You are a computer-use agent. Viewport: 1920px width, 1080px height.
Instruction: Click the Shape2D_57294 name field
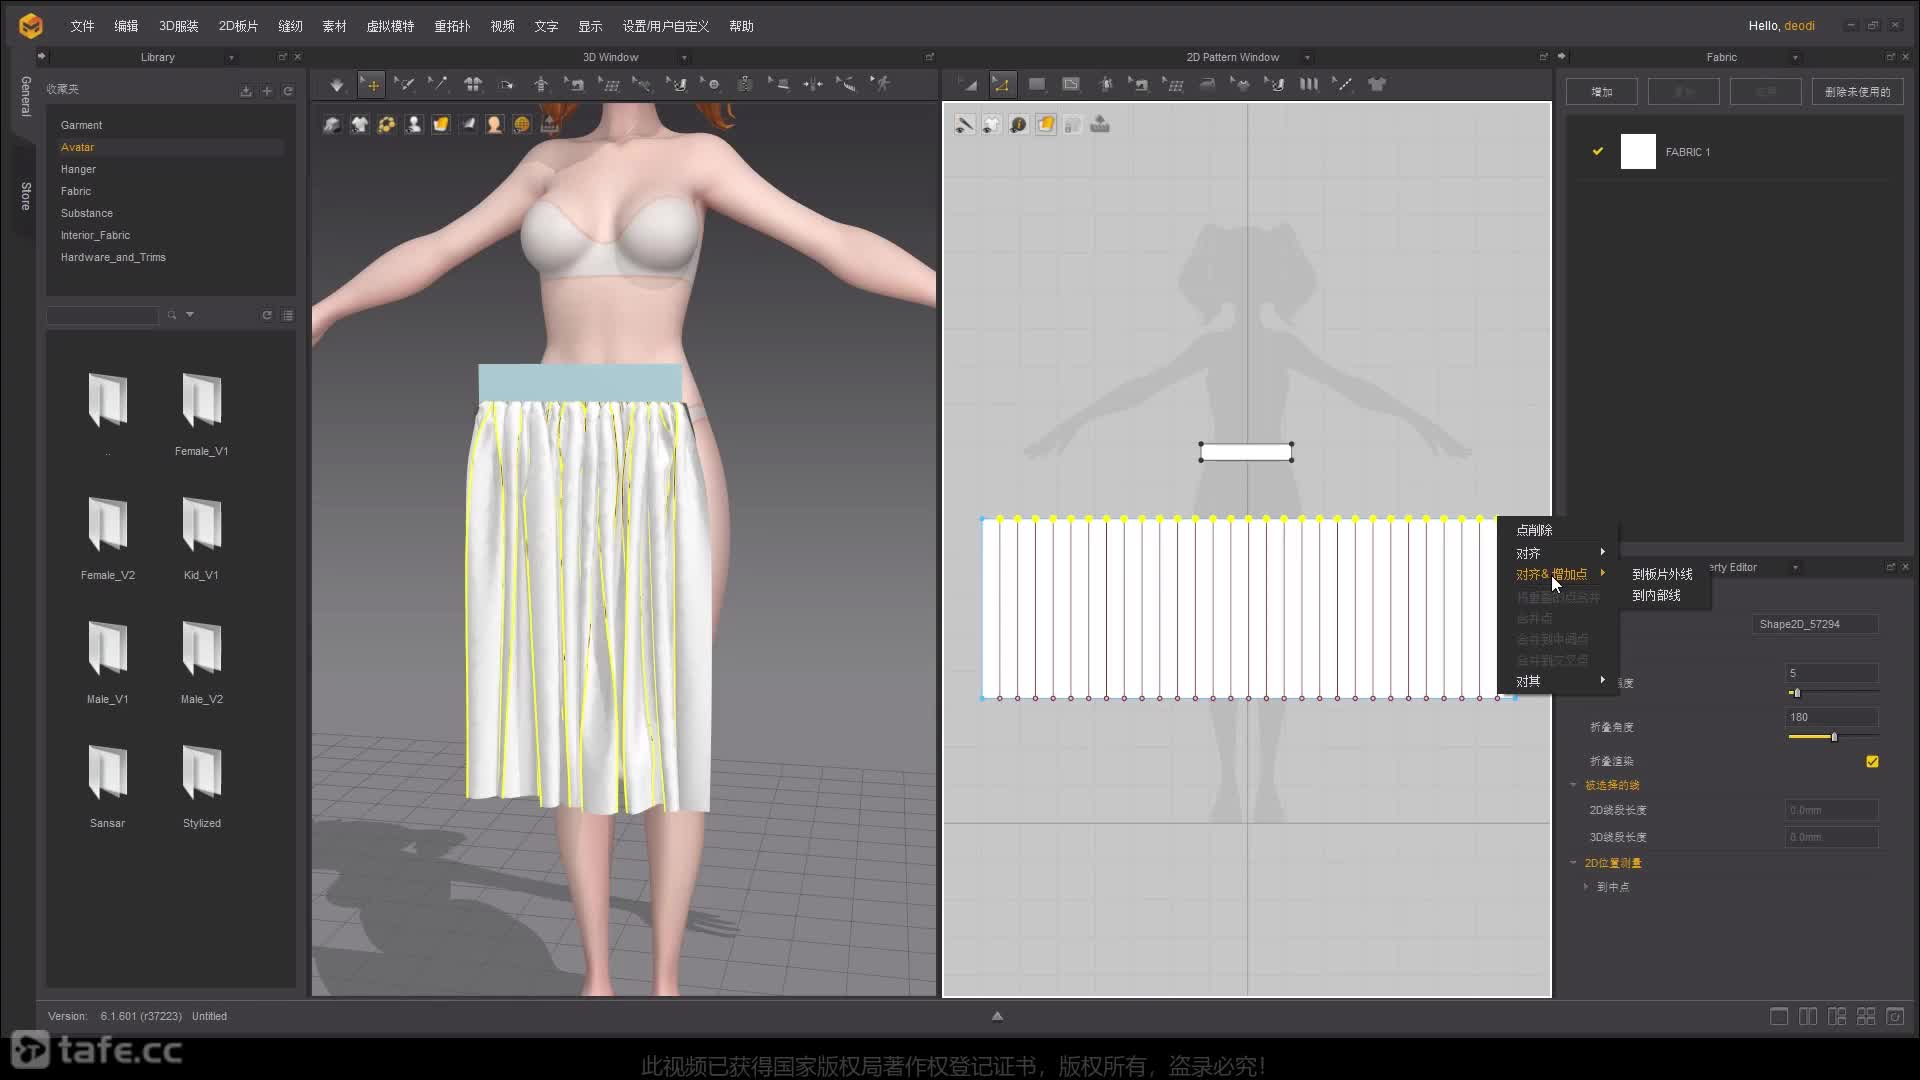[1814, 624]
